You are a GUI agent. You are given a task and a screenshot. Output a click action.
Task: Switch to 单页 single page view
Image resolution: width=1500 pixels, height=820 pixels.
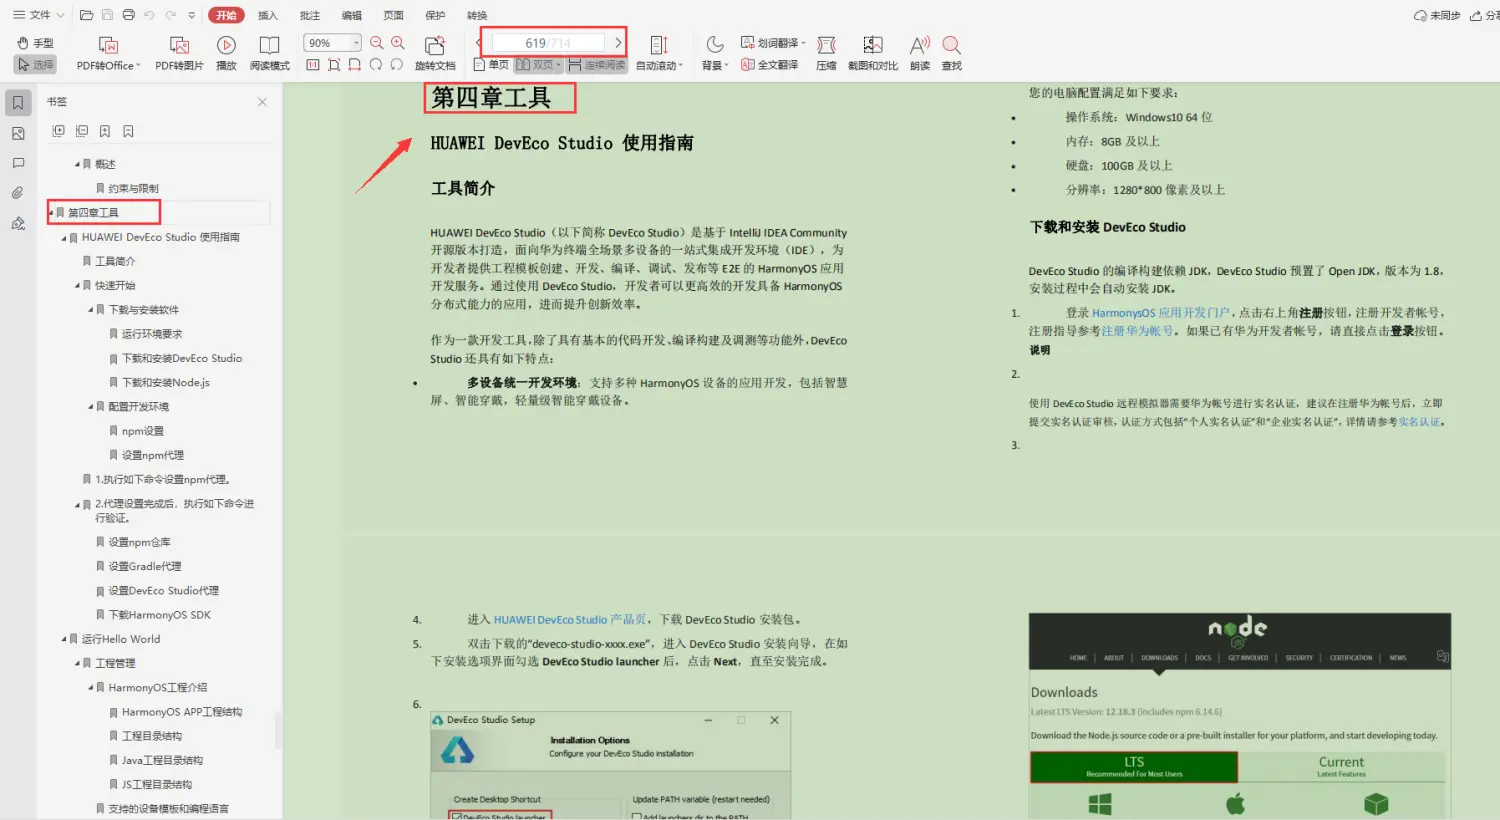tap(491, 65)
